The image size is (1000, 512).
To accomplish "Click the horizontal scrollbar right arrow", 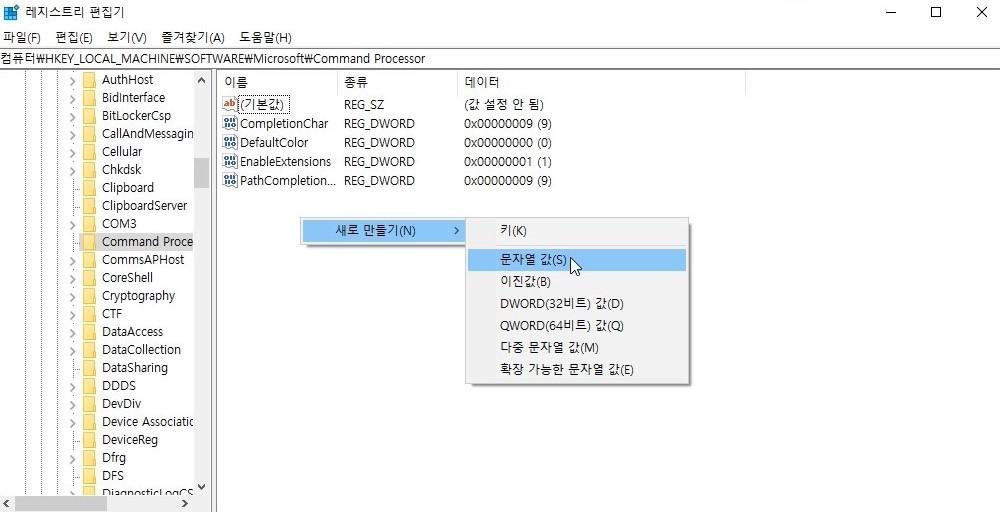I will point(185,504).
